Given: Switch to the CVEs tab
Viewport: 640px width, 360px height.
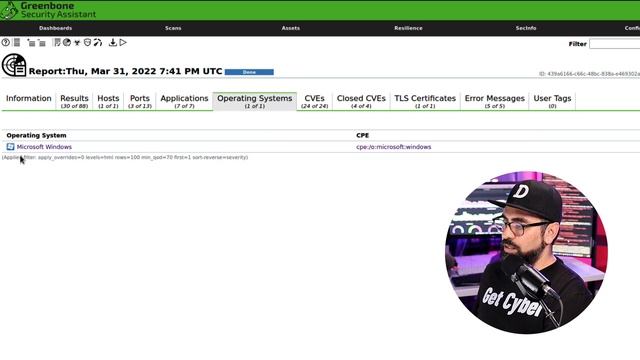Looking at the screenshot, I should (314, 101).
